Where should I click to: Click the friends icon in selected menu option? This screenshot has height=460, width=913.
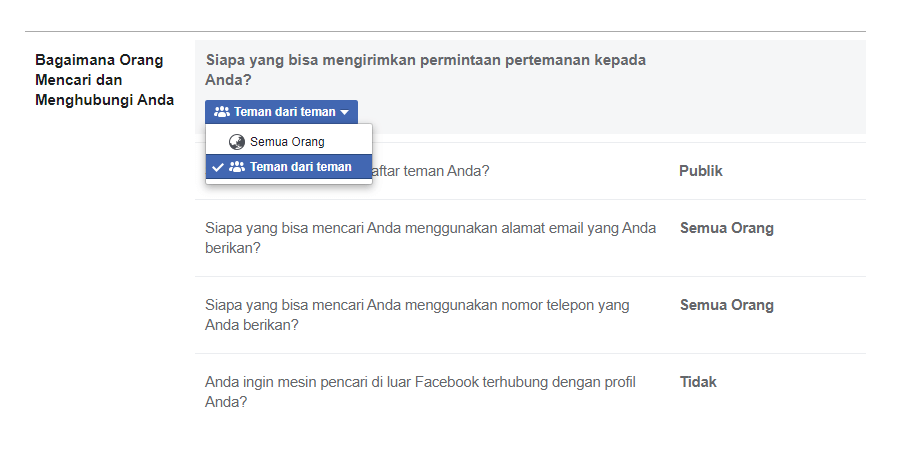pyautogui.click(x=237, y=167)
